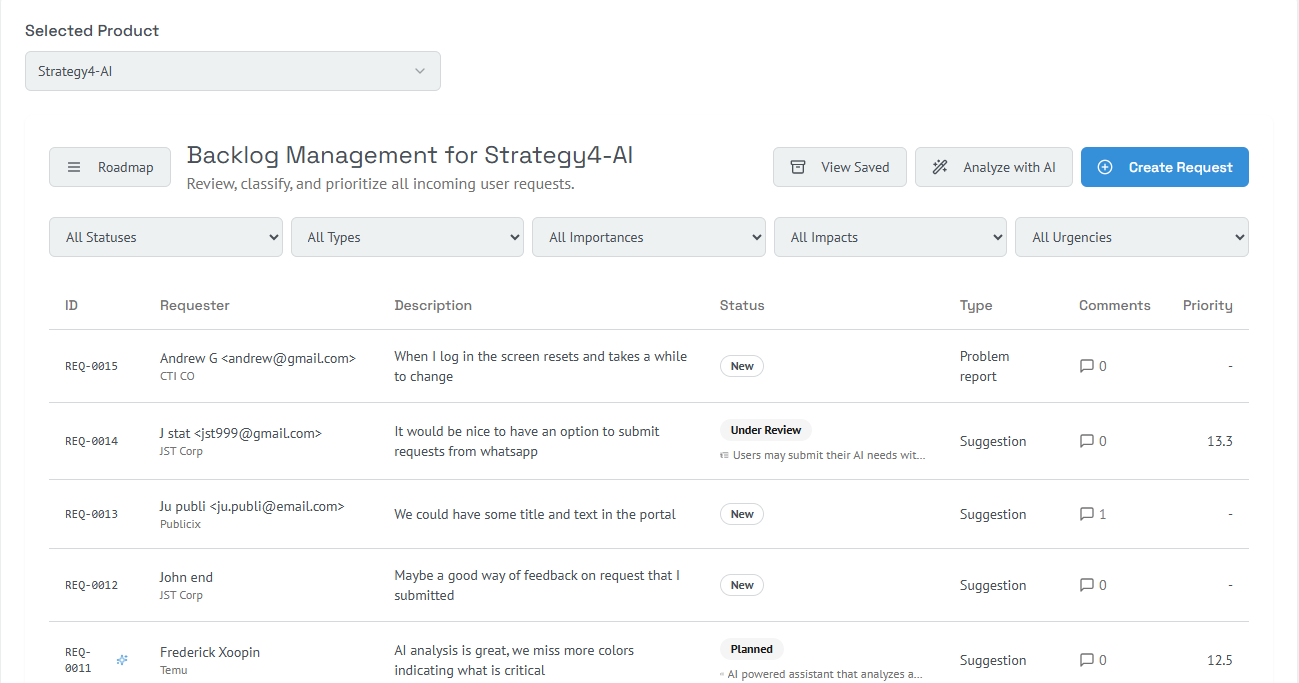
Task: Open comments bubble for REQ-0014
Action: 1087,441
